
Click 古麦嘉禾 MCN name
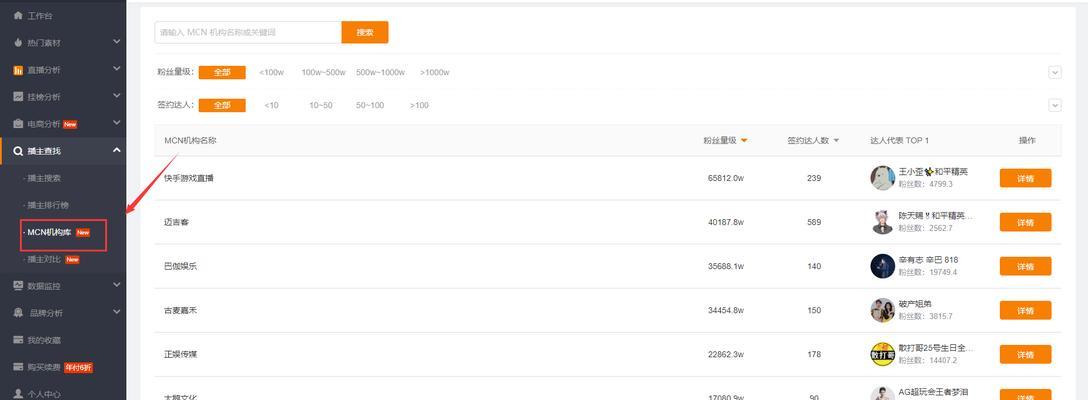180,310
